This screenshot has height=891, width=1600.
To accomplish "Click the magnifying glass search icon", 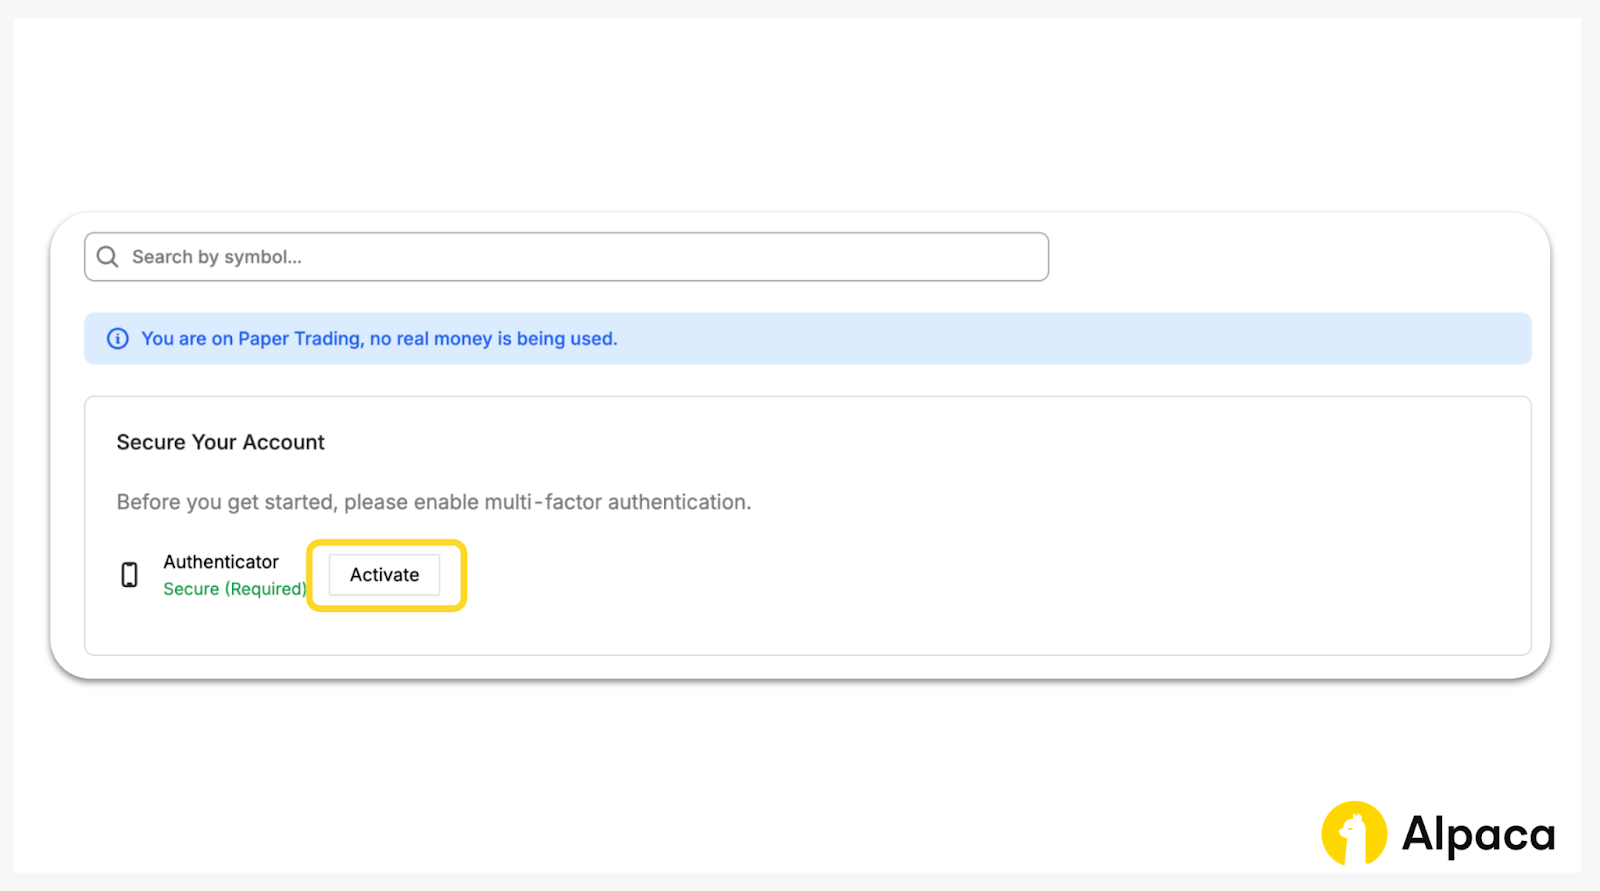I will point(108,257).
